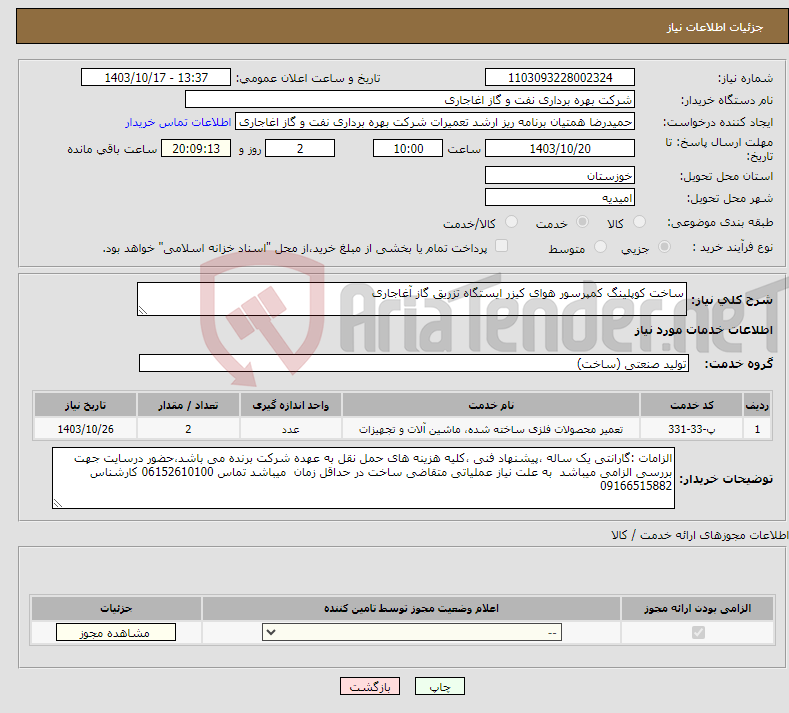Select the جزیی purchase type radio

pyautogui.click(x=664, y=247)
